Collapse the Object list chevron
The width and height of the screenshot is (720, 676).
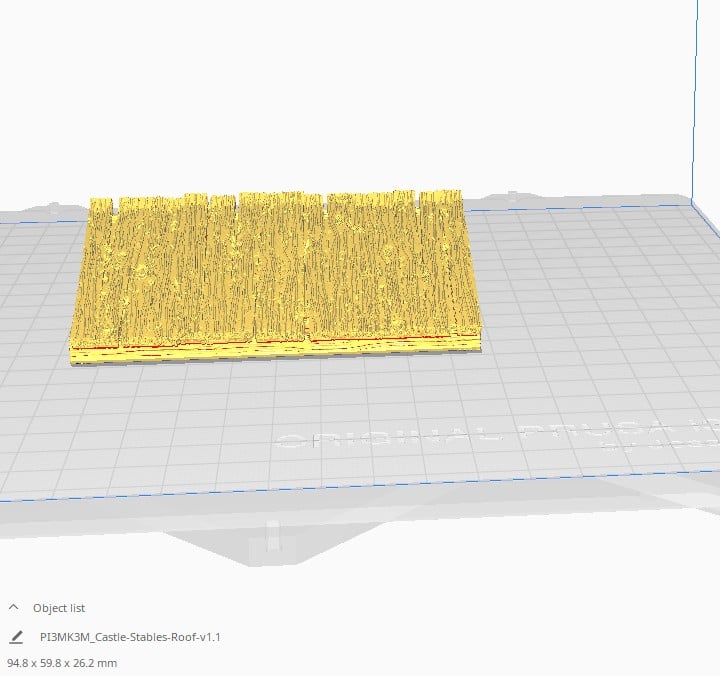(x=13, y=607)
